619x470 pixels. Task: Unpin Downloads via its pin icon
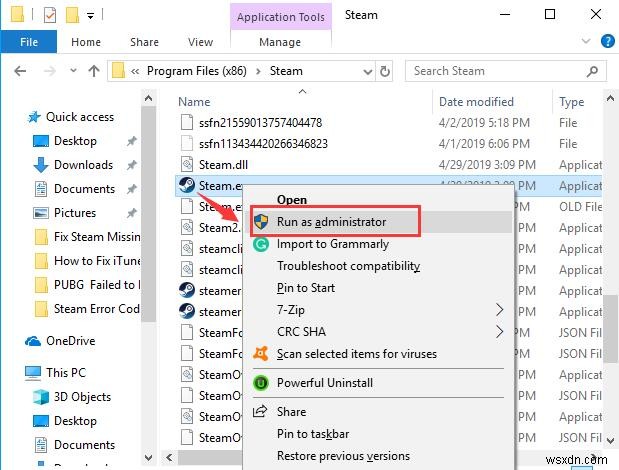131,165
